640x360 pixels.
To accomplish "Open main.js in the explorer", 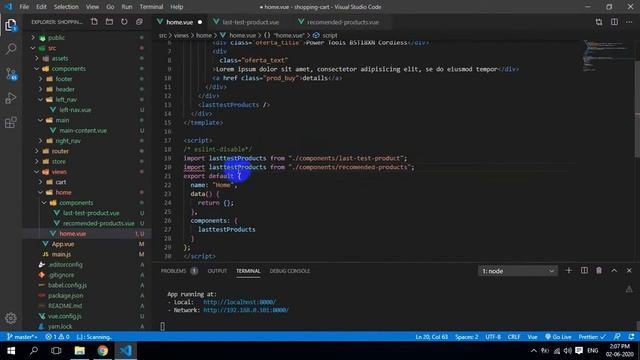I will coord(61,254).
